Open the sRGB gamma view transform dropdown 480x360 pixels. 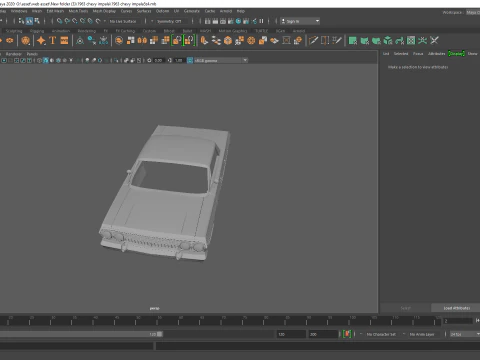tap(221, 60)
